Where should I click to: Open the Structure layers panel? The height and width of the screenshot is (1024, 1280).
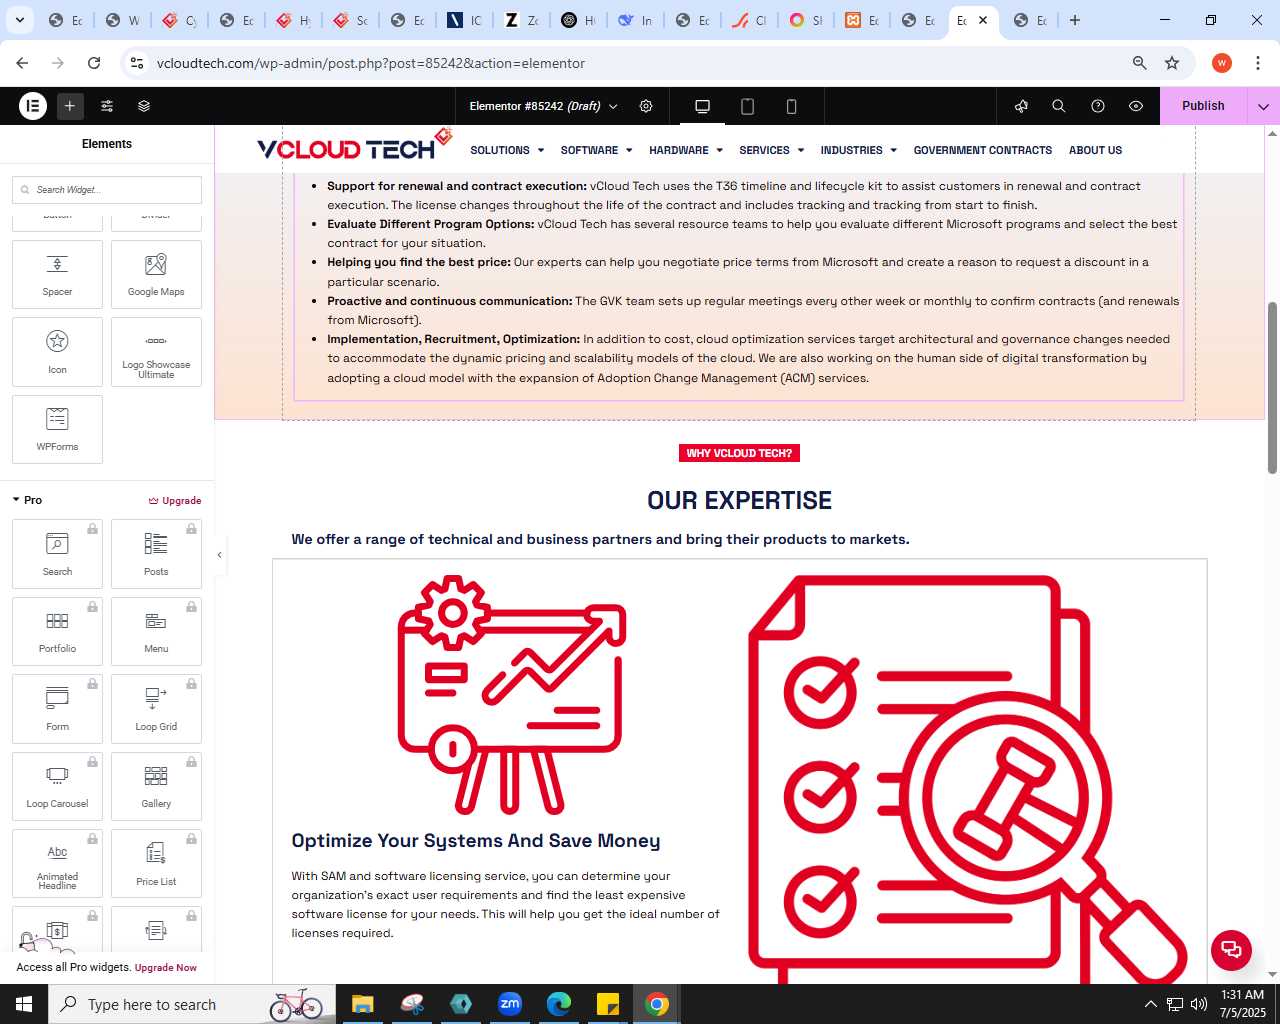click(x=144, y=105)
